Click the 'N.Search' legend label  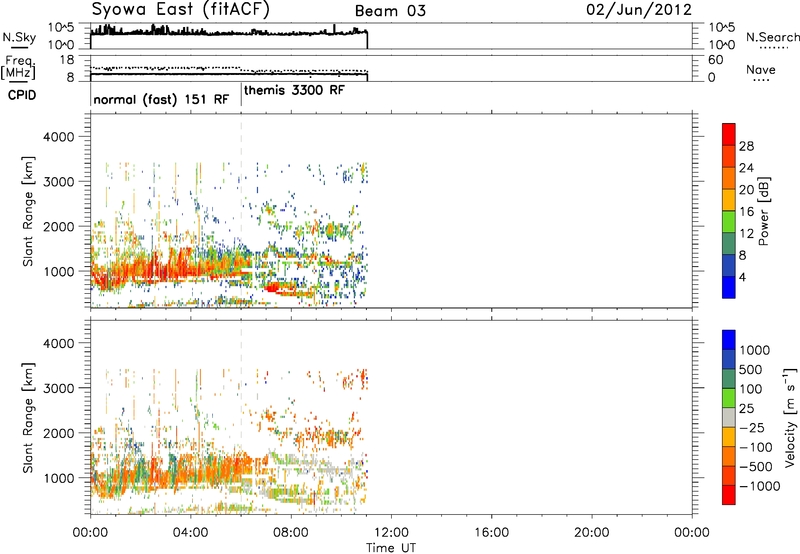[773, 37]
